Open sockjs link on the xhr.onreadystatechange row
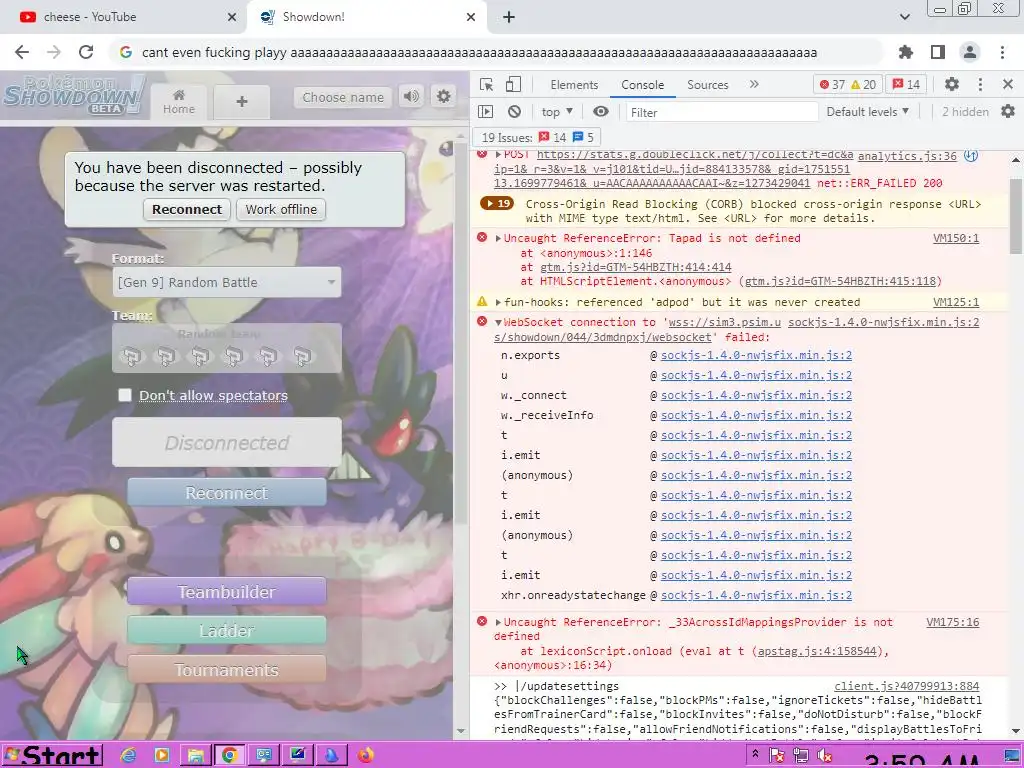Image resolution: width=1024 pixels, height=768 pixels. [x=756, y=596]
